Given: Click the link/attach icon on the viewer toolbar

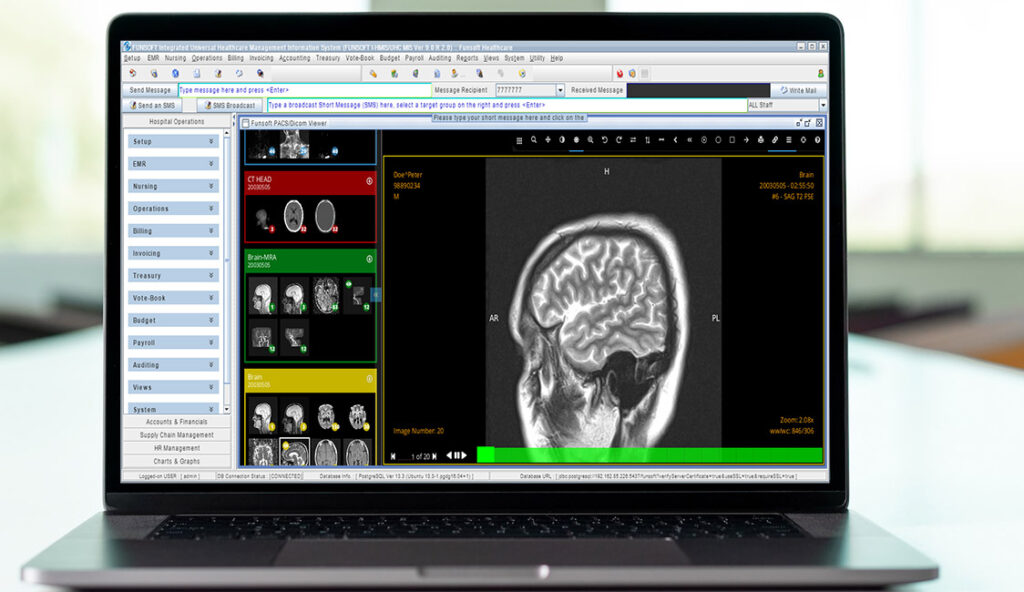Looking at the screenshot, I should 773,140.
